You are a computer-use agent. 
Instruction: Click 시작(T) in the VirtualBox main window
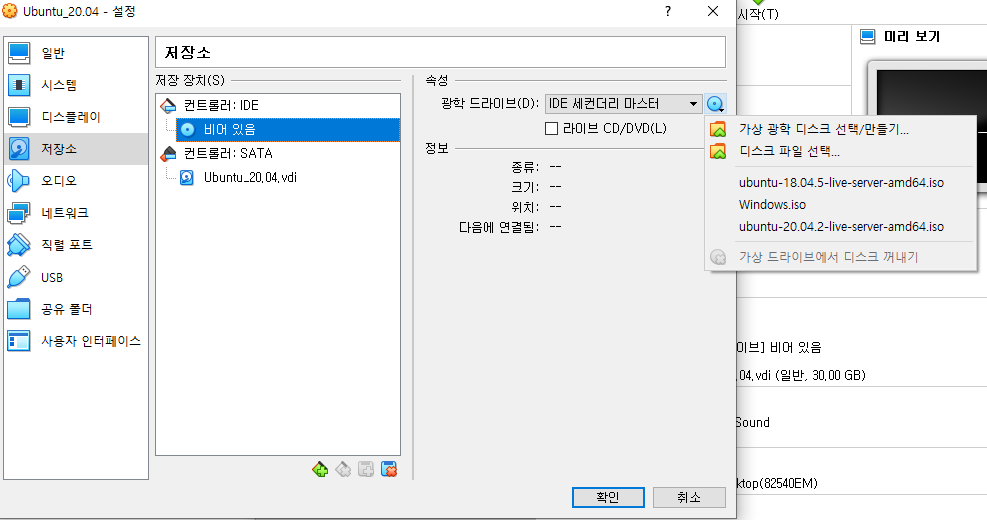click(758, 14)
